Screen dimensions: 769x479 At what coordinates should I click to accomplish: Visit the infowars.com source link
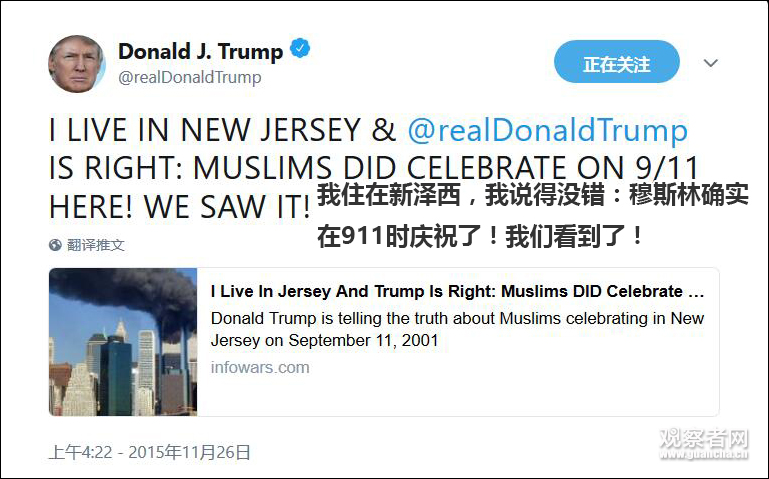(260, 367)
